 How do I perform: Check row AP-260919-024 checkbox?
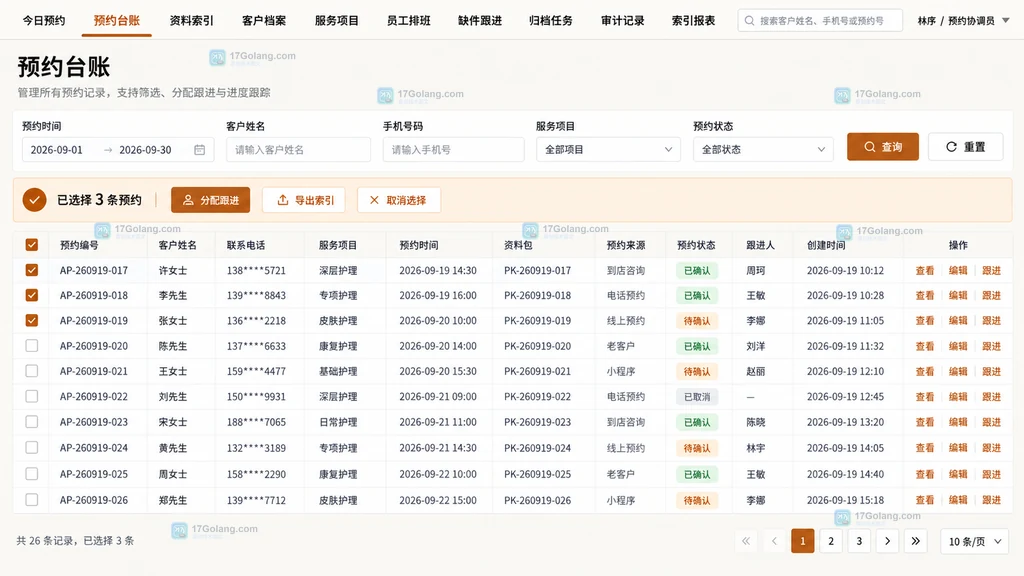click(31, 447)
